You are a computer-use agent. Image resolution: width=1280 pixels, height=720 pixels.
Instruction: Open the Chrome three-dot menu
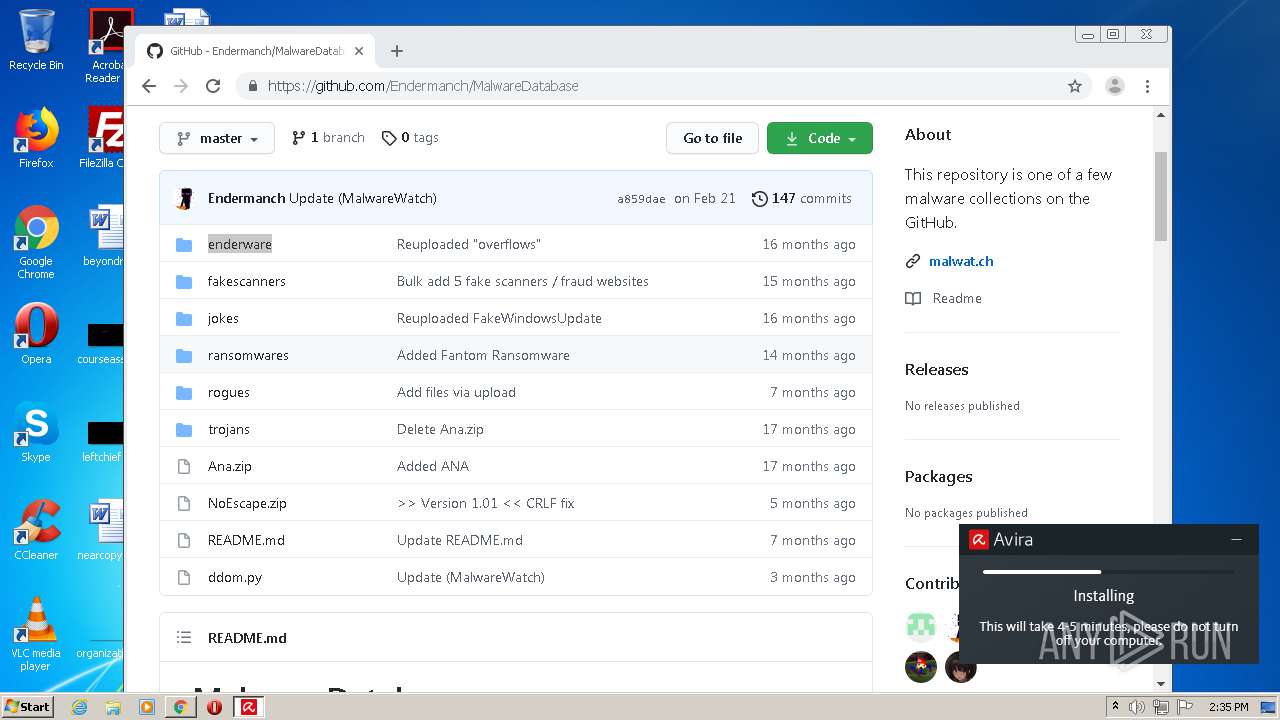[x=1148, y=86]
